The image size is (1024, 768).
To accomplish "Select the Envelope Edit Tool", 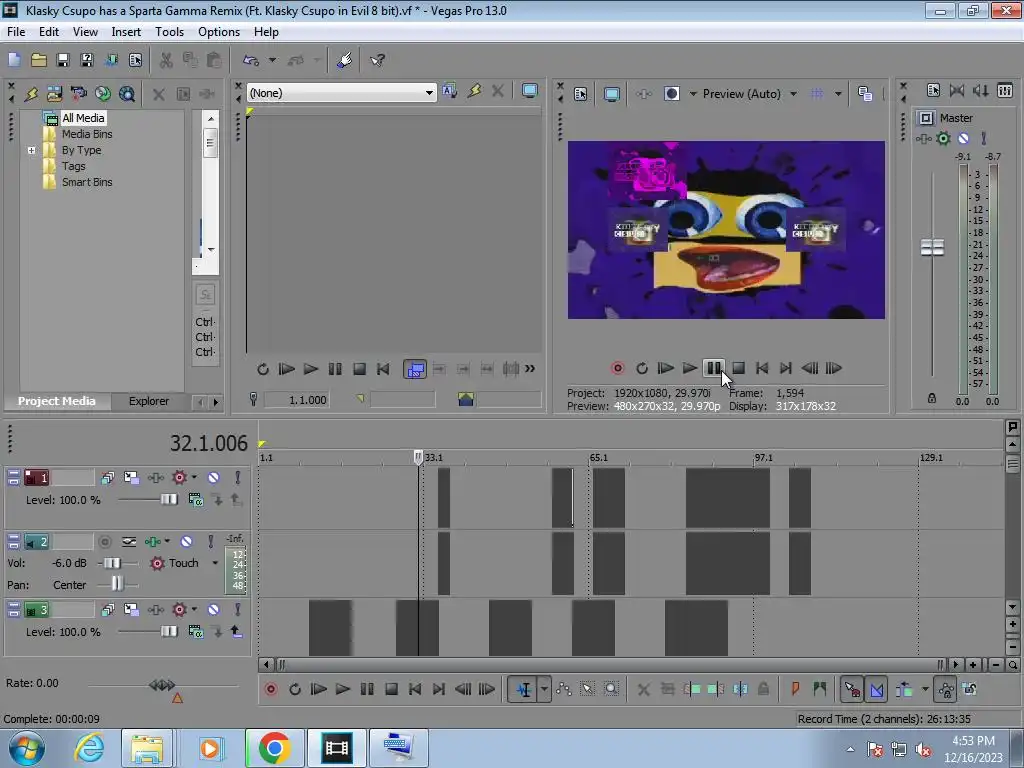I will [x=564, y=689].
